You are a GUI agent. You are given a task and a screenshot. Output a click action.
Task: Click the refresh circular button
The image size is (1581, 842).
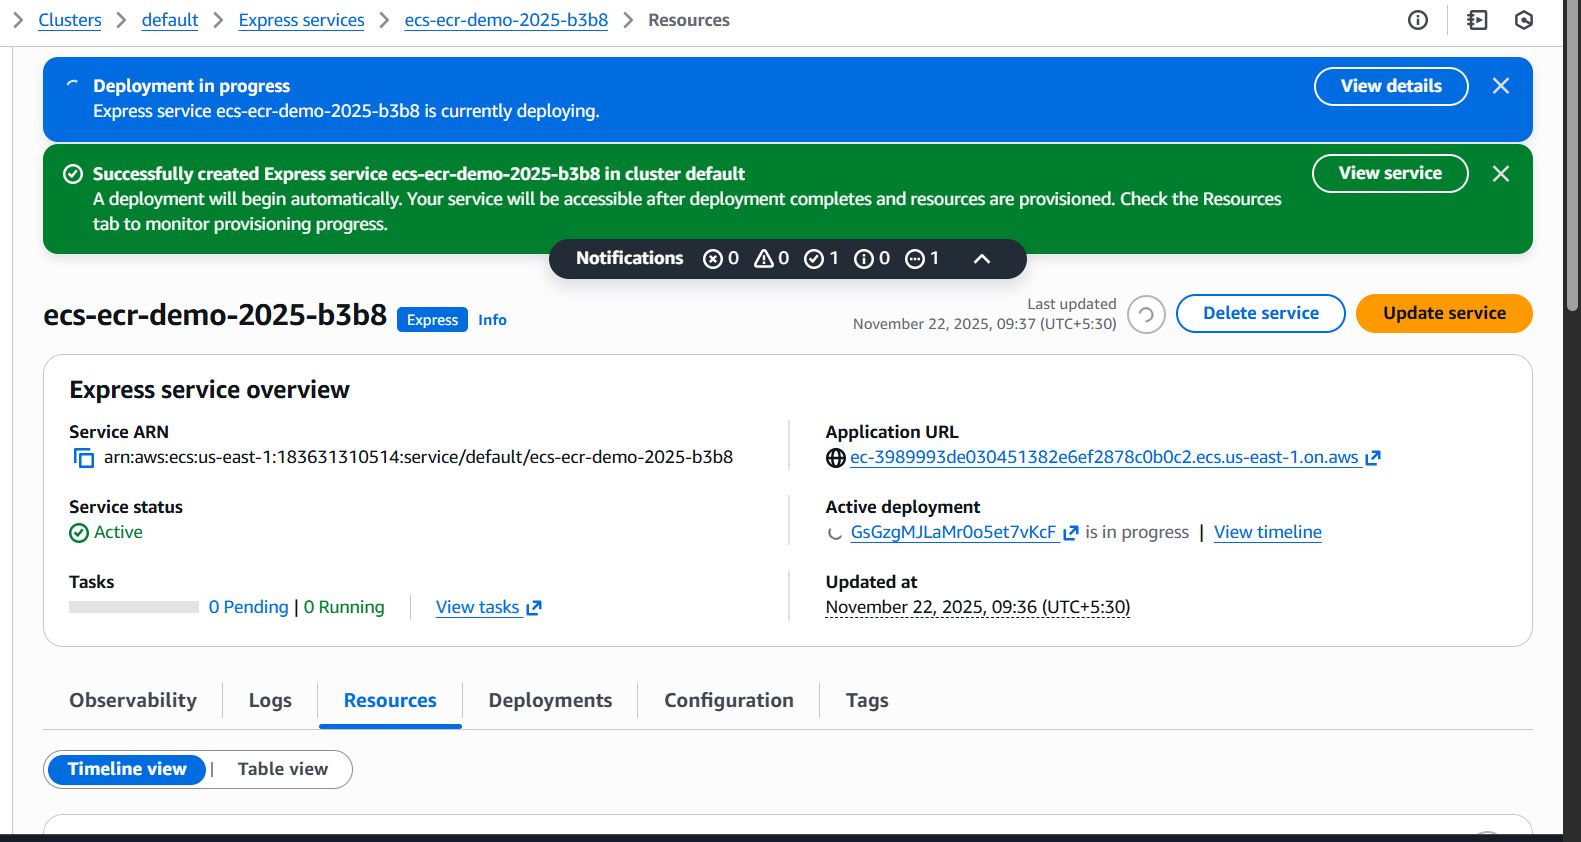click(1146, 314)
